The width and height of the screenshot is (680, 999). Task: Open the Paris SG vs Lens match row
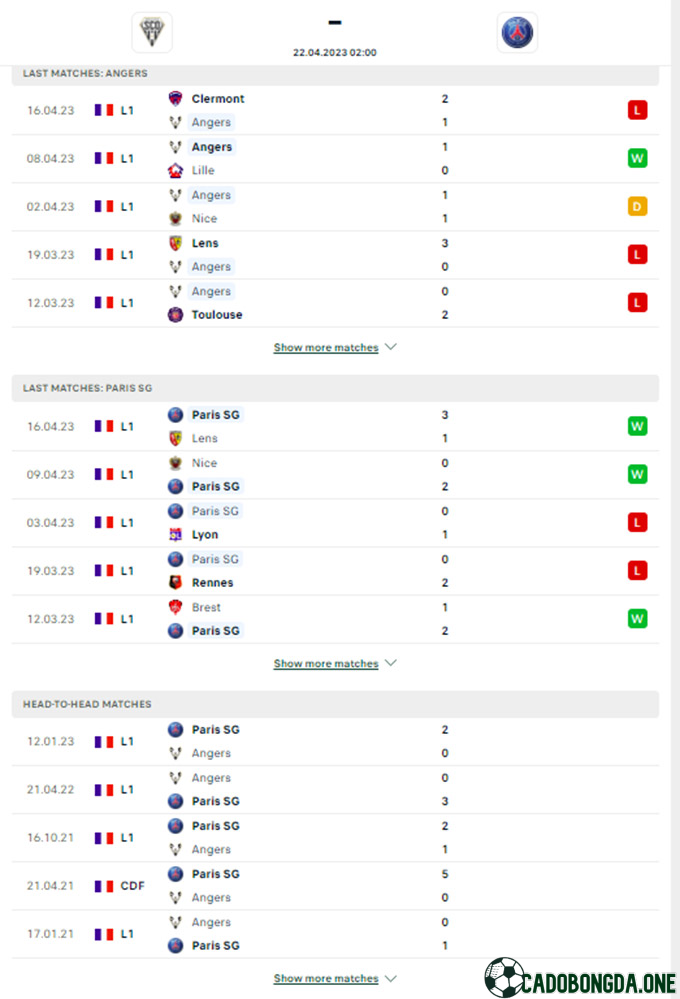[335, 426]
